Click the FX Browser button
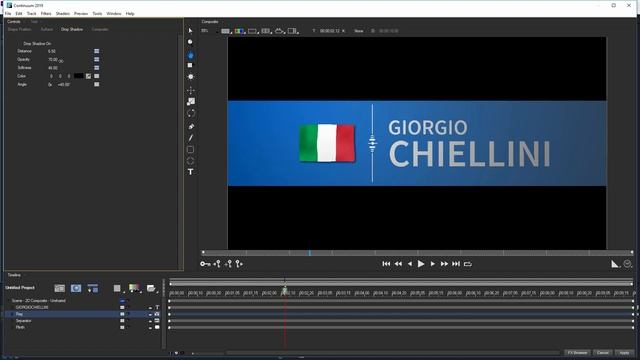This screenshot has height=360, width=640. click(578, 353)
